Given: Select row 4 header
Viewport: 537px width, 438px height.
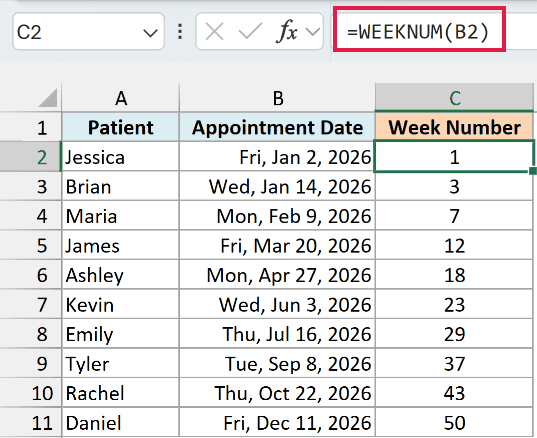Looking at the screenshot, I should (31, 216).
